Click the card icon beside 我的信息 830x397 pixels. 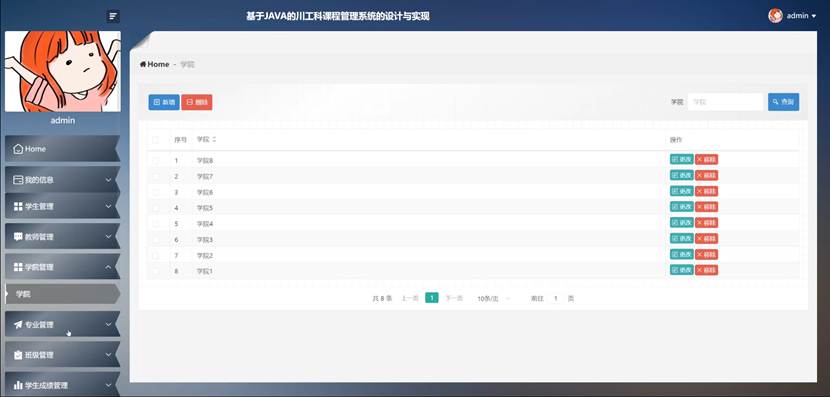tap(18, 180)
